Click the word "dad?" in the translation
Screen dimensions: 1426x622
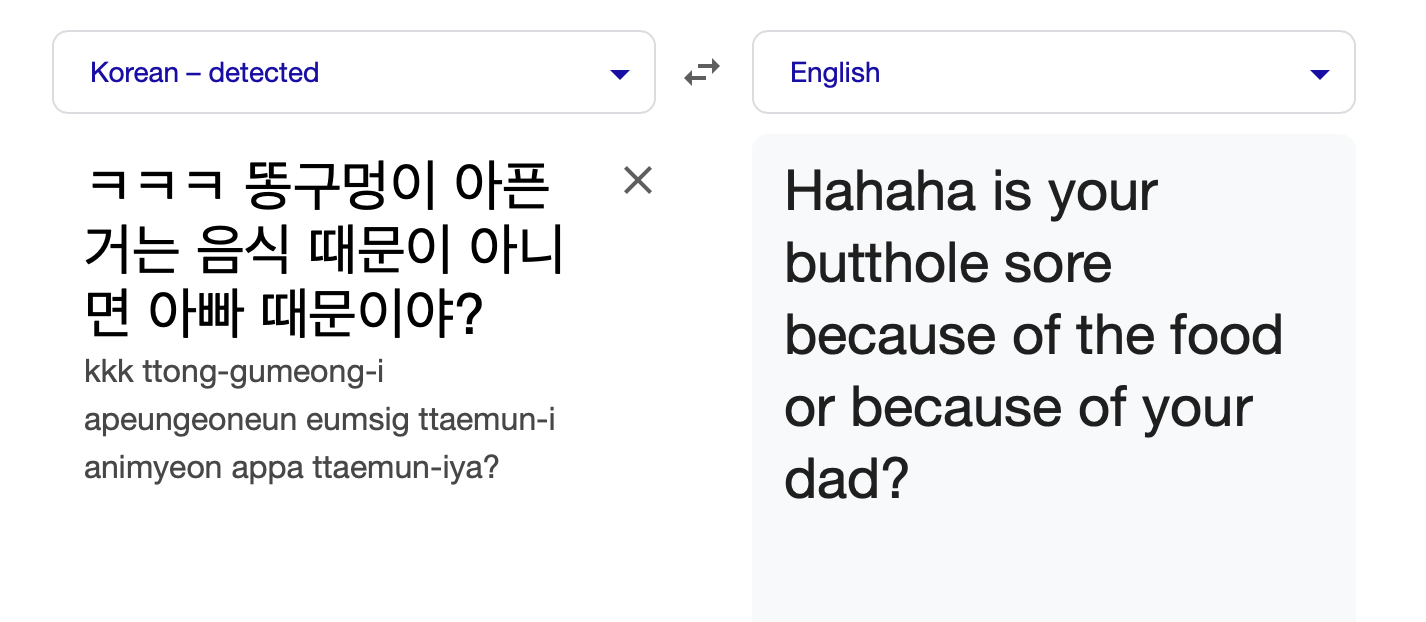click(x=846, y=479)
